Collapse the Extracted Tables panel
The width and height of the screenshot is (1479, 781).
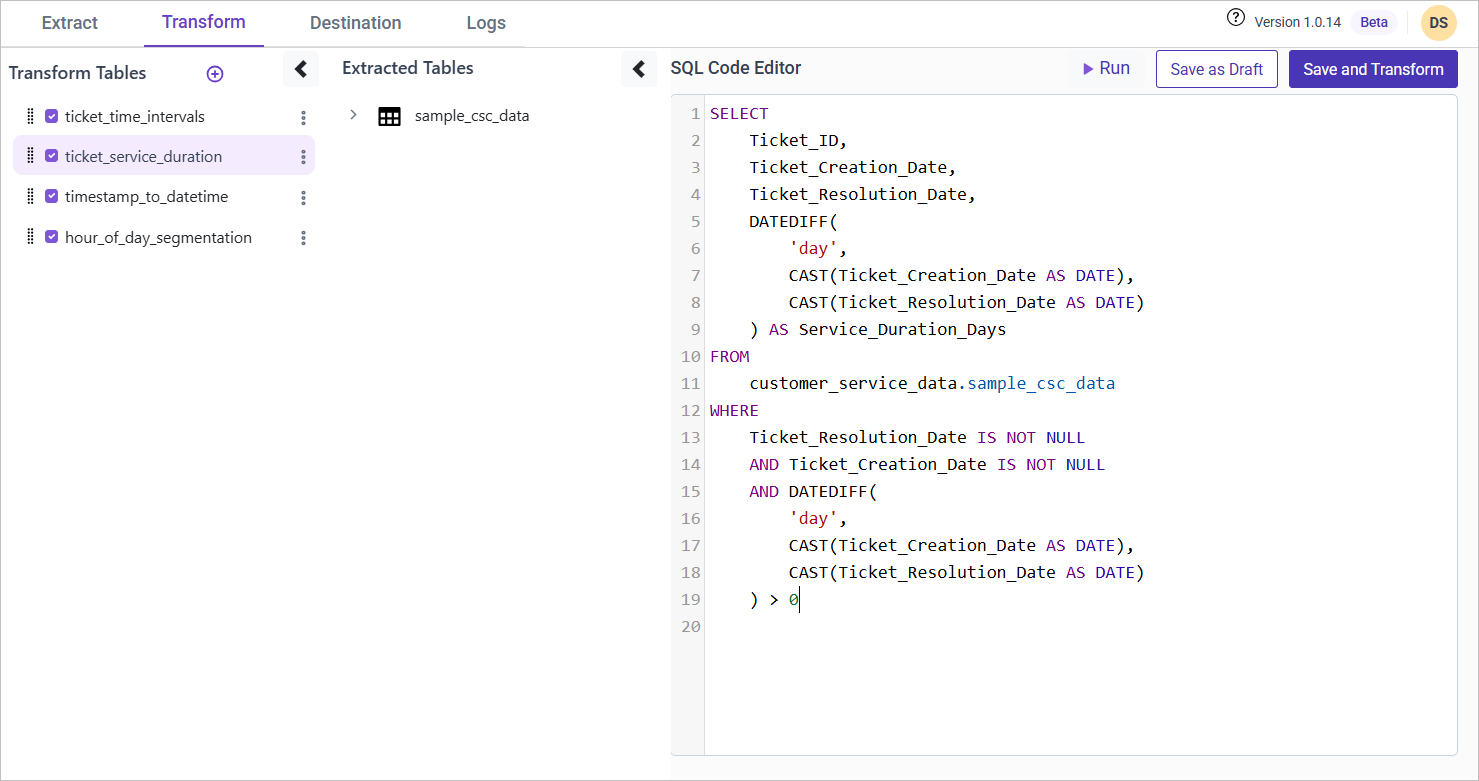coord(638,70)
